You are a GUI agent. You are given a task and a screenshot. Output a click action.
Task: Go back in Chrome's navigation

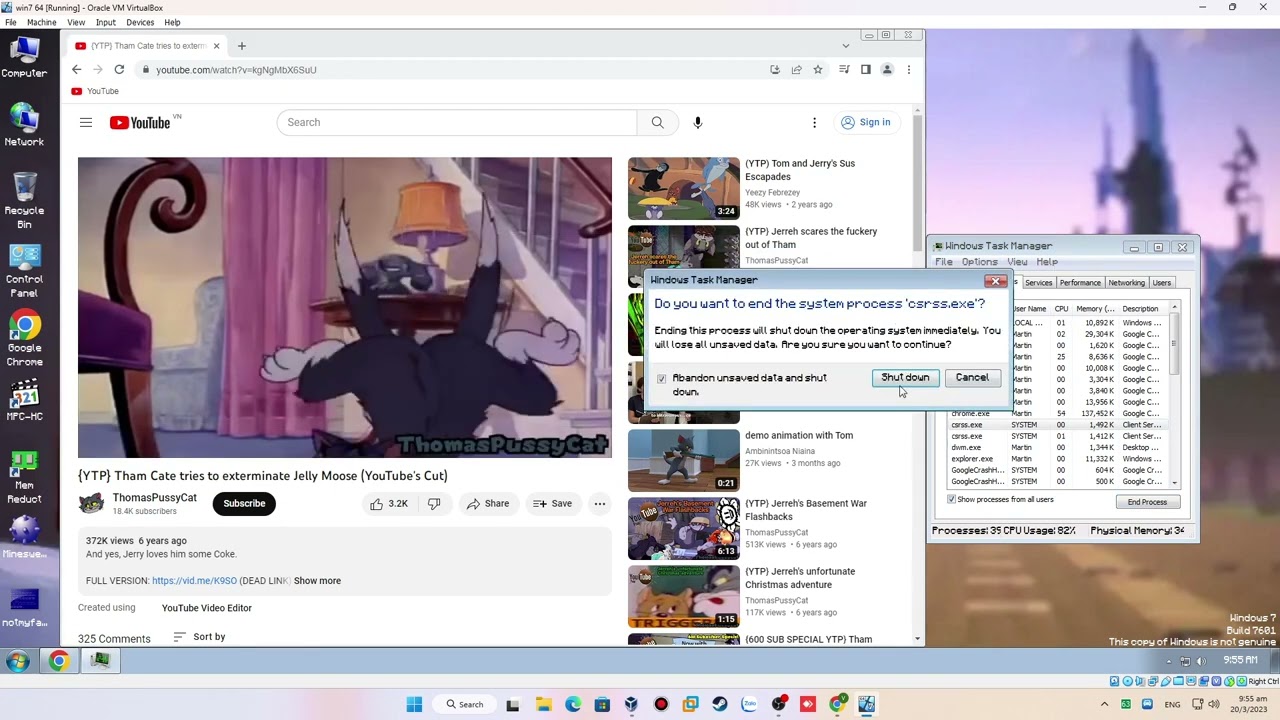click(76, 69)
